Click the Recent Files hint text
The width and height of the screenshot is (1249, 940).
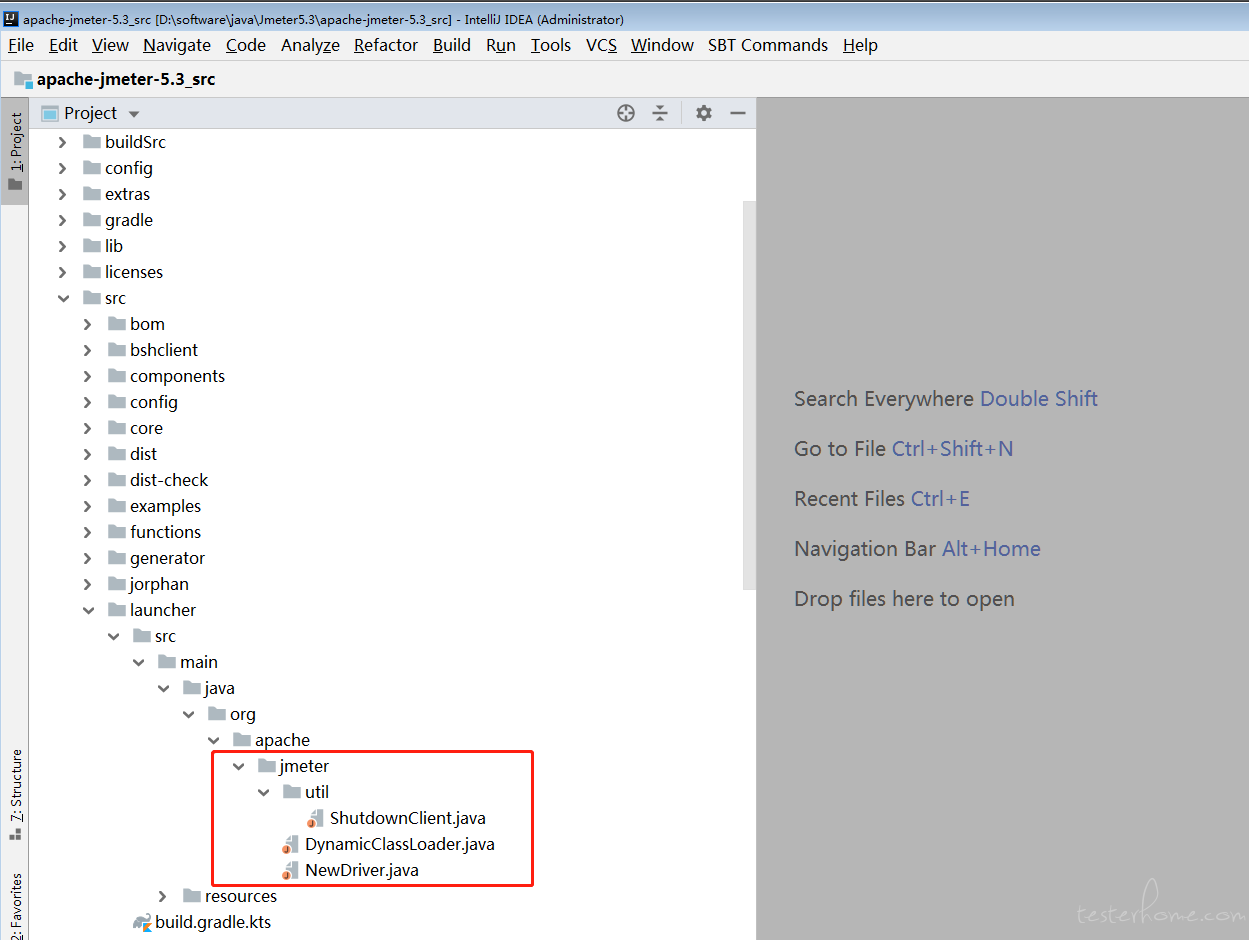pos(882,499)
